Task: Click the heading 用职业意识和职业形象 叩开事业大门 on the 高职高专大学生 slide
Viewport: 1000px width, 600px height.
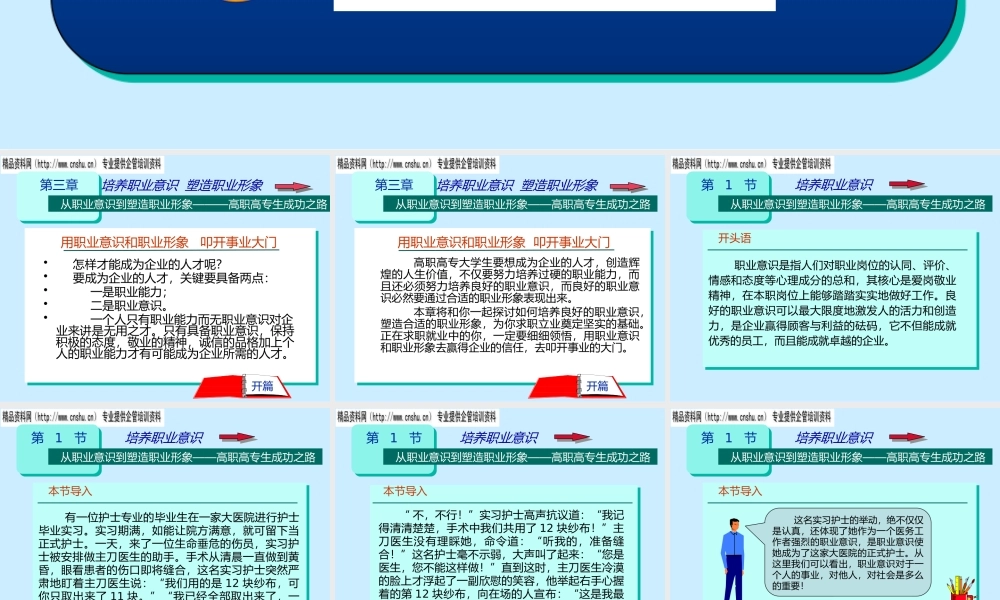Action: [x=504, y=242]
